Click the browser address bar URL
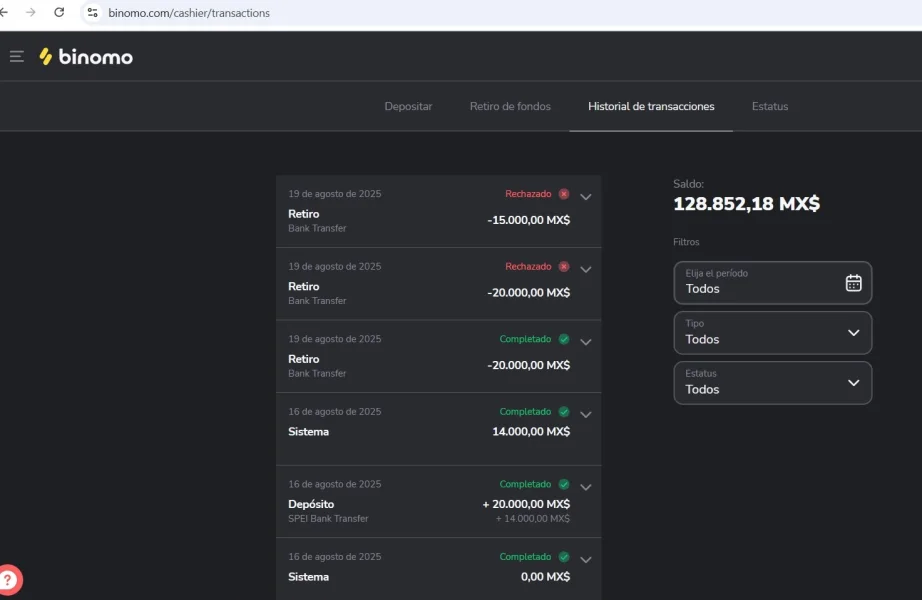 point(190,13)
